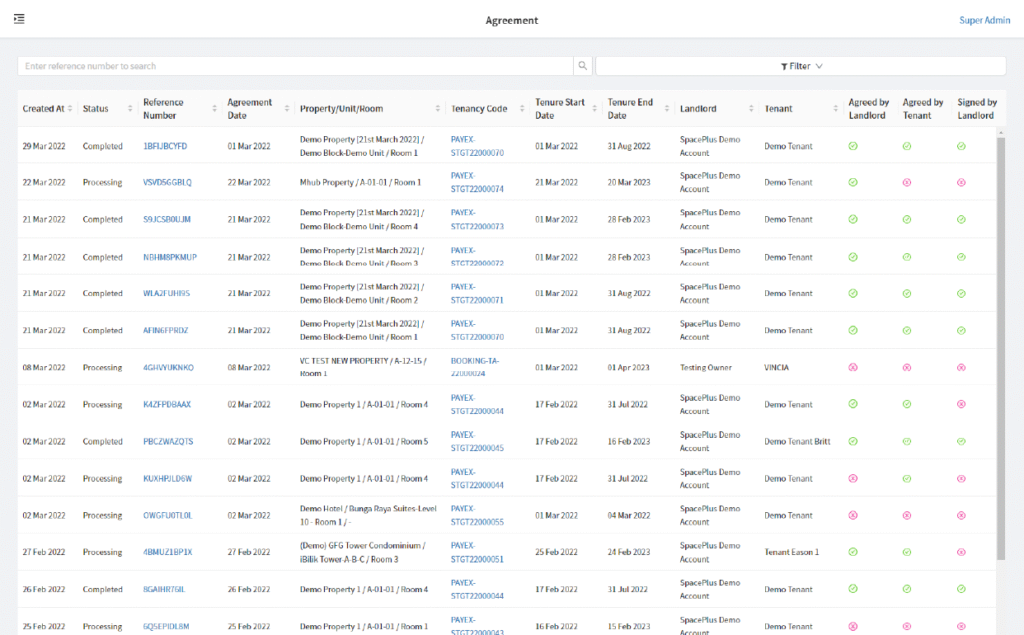
Task: Click the reference number search field
Action: (295, 66)
